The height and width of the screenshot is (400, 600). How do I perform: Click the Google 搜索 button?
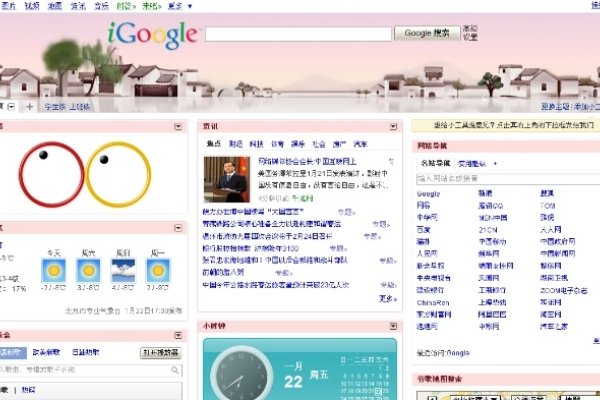(427, 33)
